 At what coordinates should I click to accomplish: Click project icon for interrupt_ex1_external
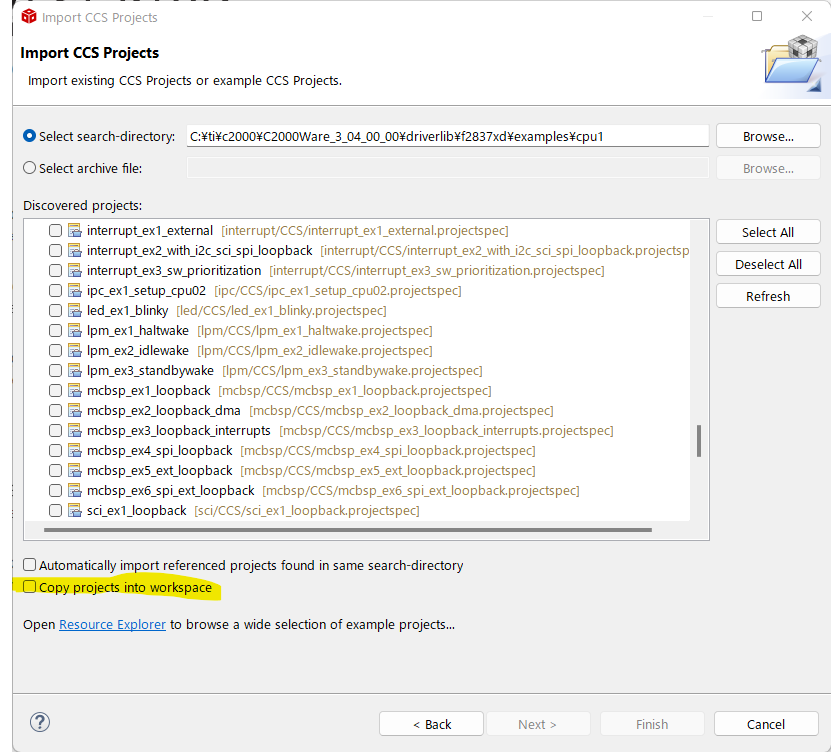point(75,231)
